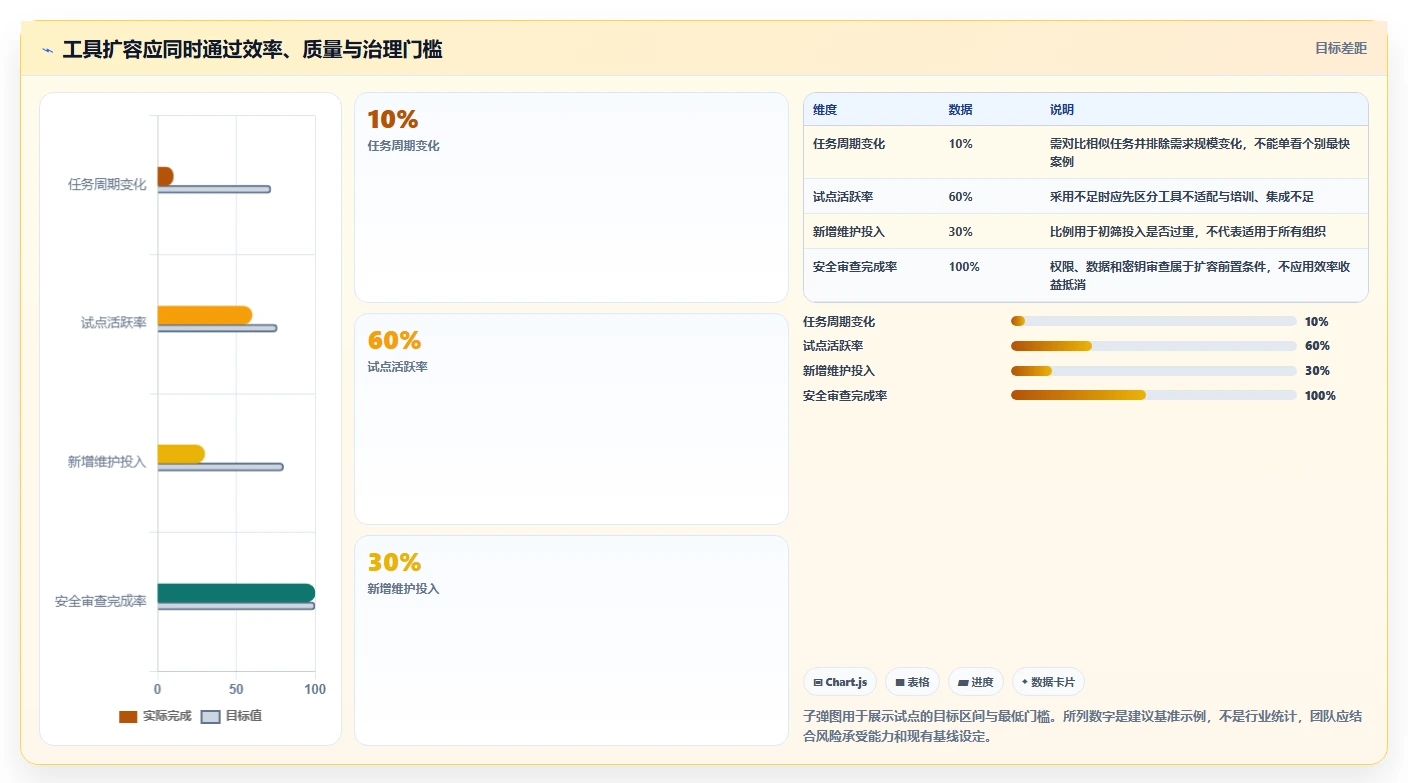Click the large 30% value on the KPI card
Viewport: 1408px width, 783px height.
(394, 563)
